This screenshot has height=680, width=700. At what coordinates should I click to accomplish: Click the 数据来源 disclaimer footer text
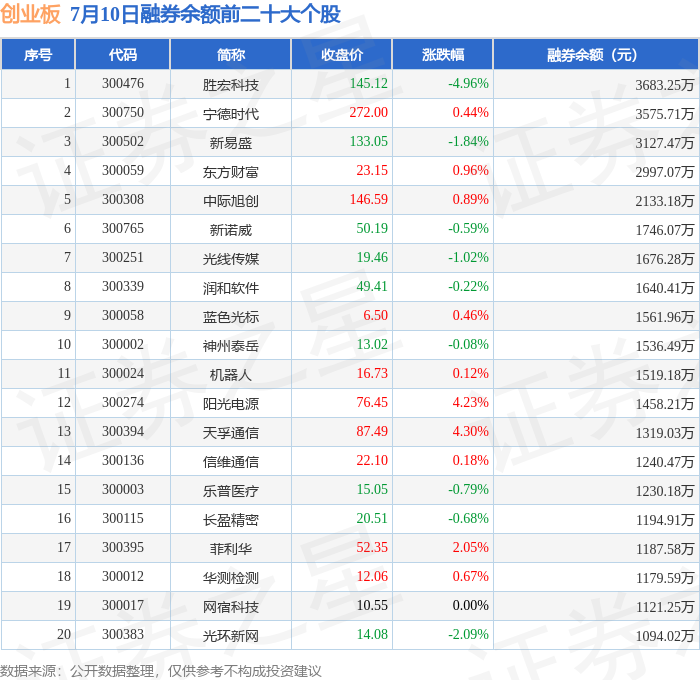click(161, 671)
